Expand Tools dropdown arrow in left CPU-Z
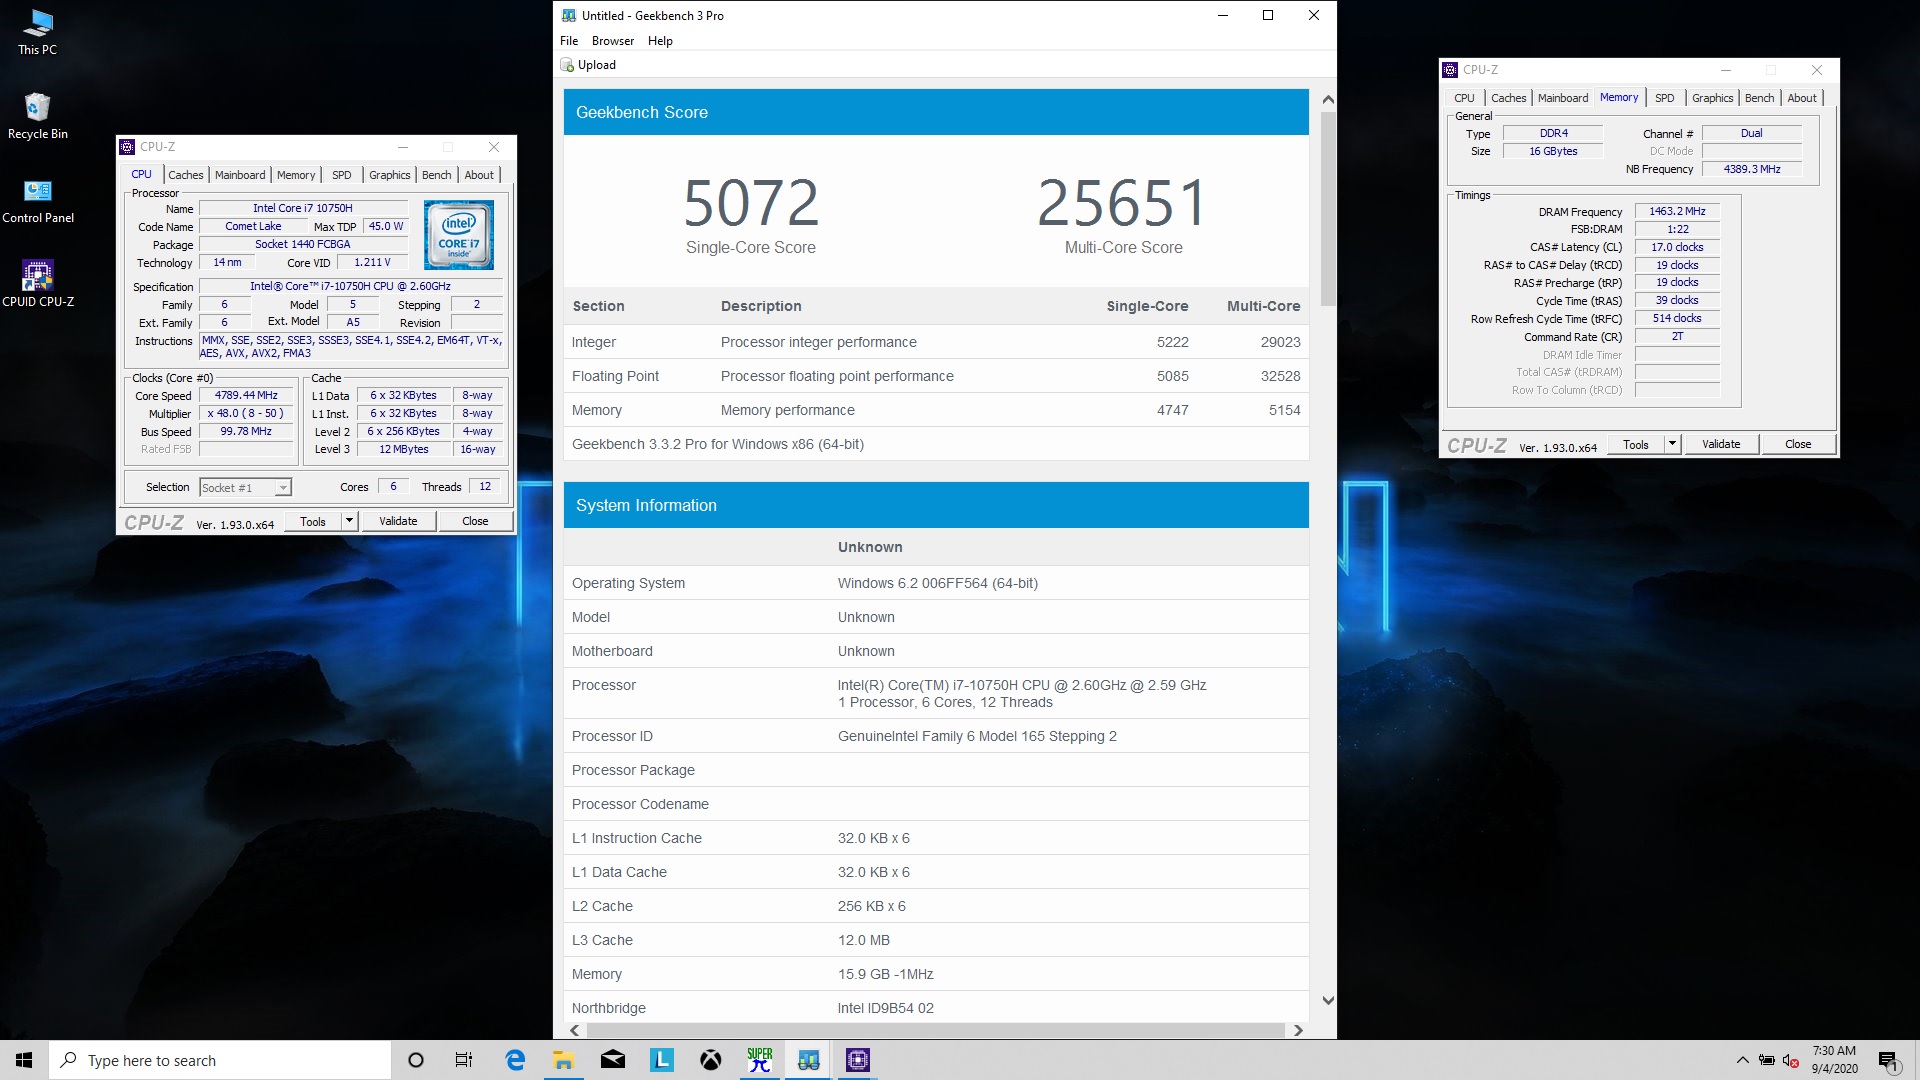This screenshot has width=1920, height=1080. (349, 521)
